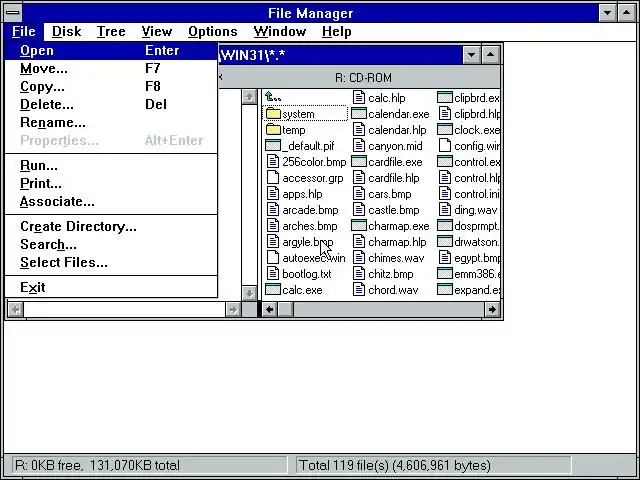
Task: Click the canyon.mid document icon
Action: tap(359, 146)
